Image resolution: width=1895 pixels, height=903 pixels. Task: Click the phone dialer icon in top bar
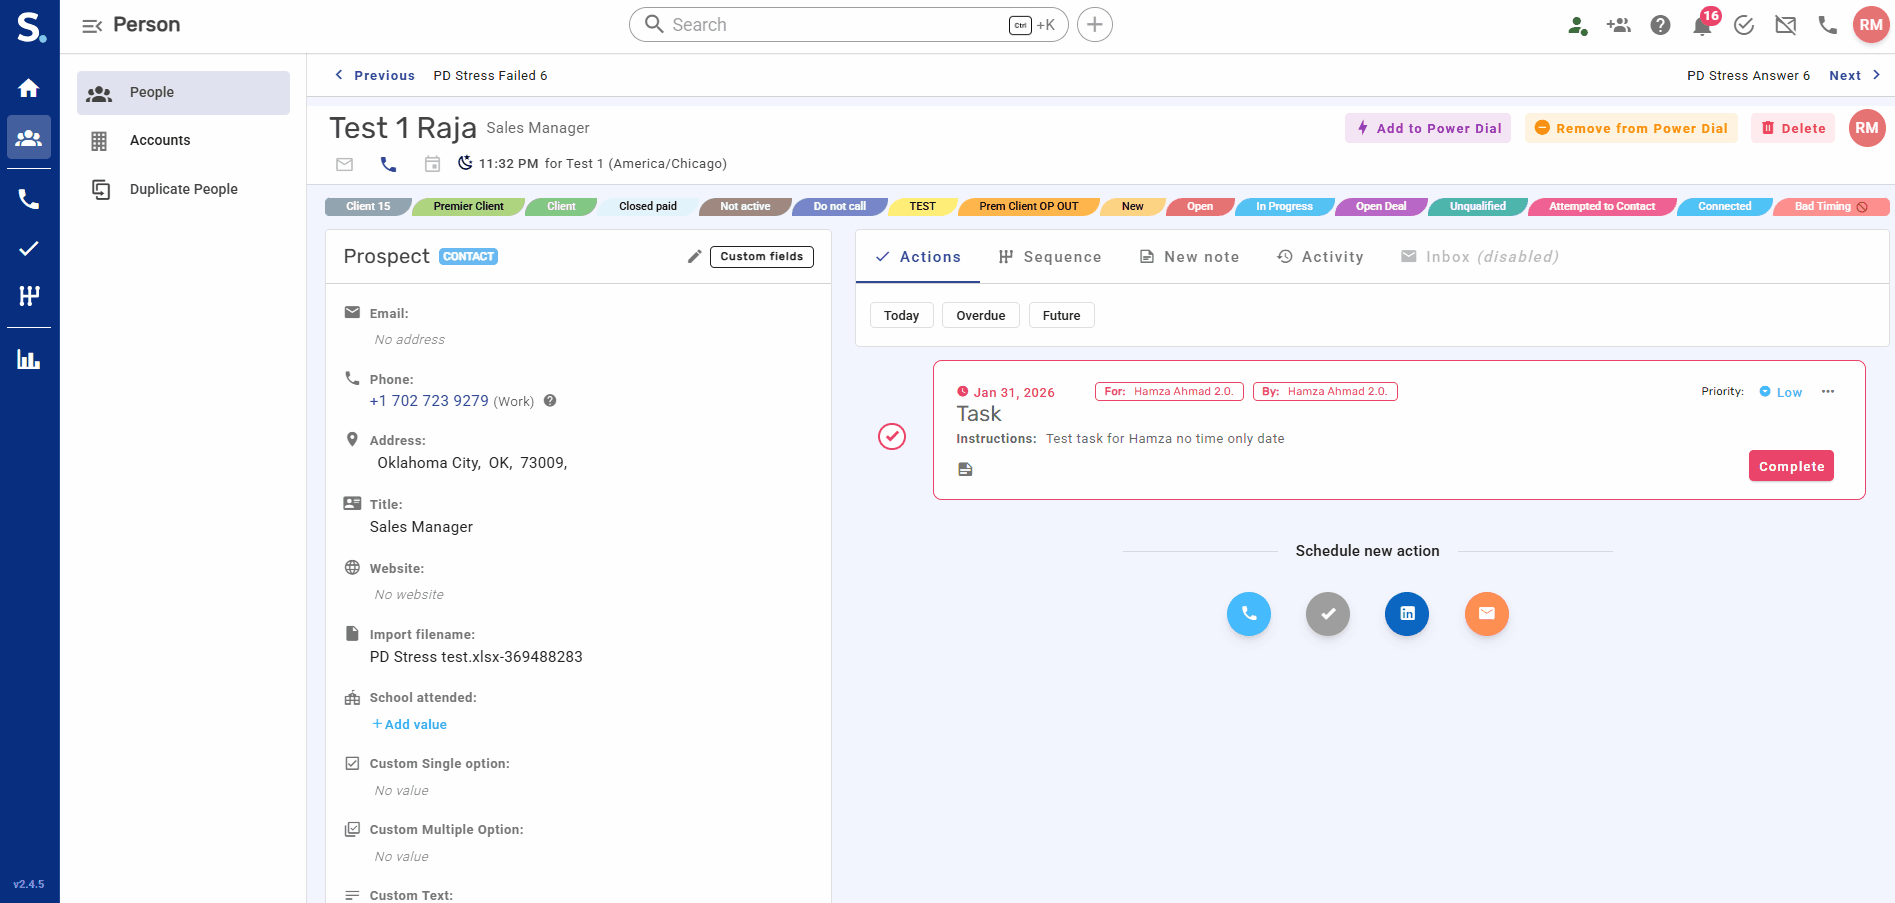(1828, 26)
